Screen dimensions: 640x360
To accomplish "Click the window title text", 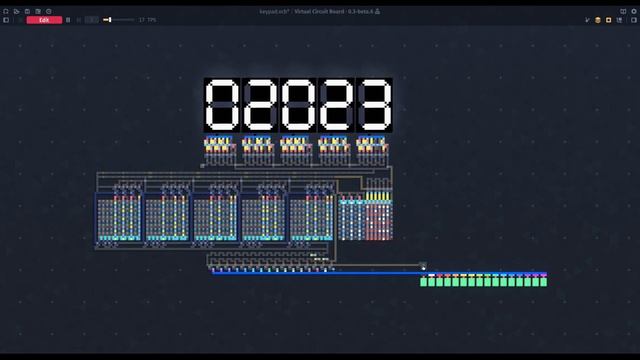I will 316,11.
